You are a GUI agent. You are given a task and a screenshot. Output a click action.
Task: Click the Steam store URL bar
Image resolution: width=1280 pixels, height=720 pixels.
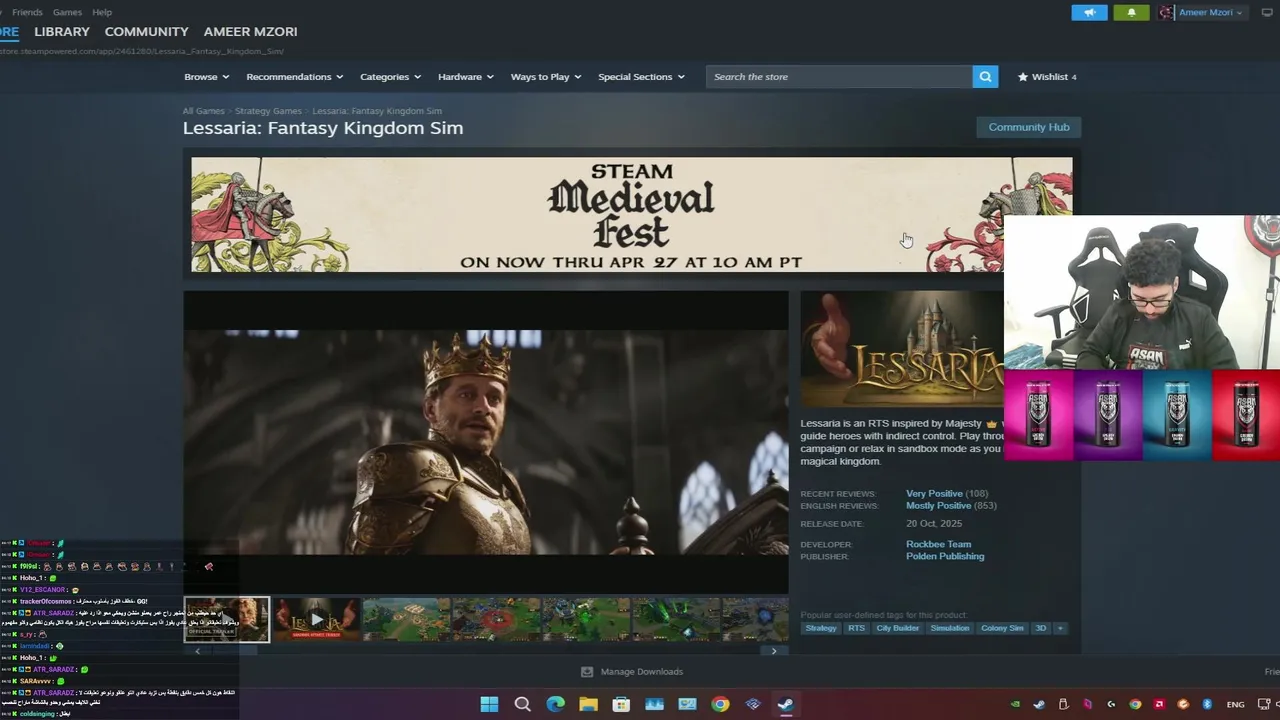tap(142, 51)
